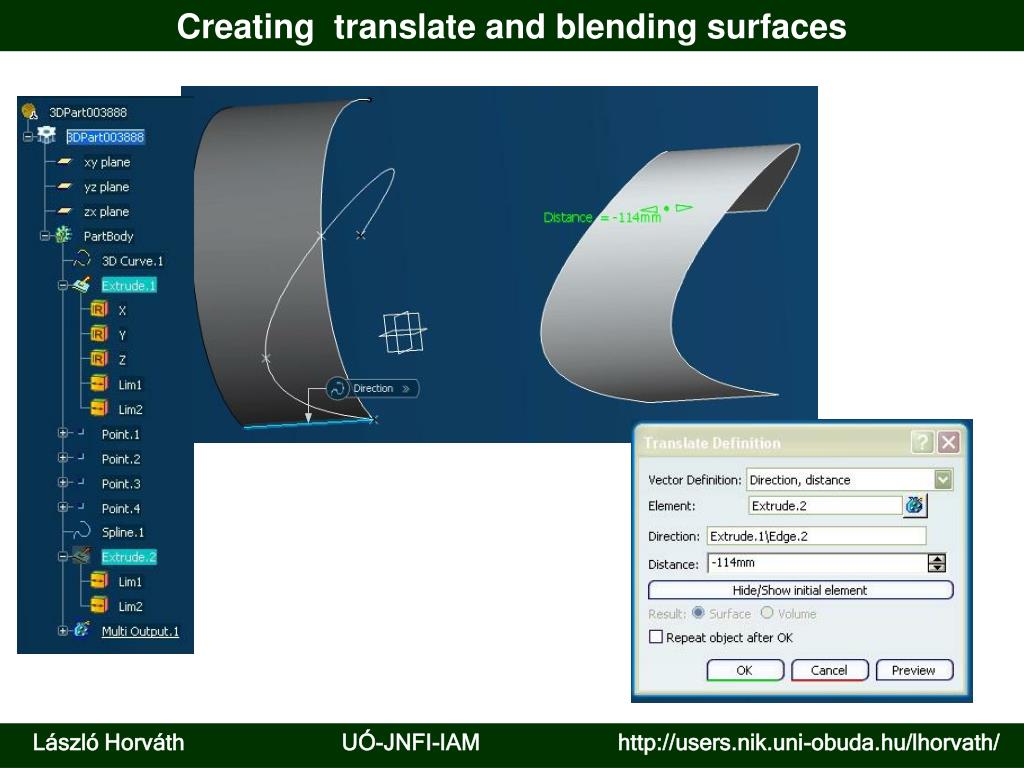Image resolution: width=1024 pixels, height=768 pixels.
Task: Select highlighted 3DPart003888 label in tree
Action: 105,136
